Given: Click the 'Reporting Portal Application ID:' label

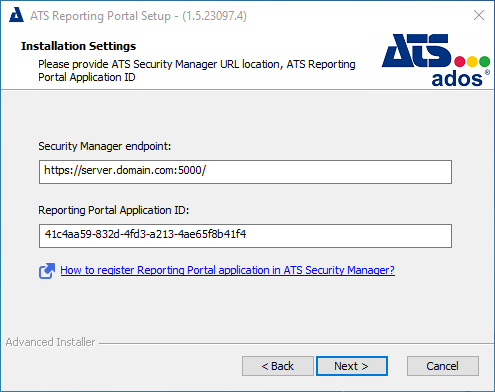Looking at the screenshot, I should coord(114,210).
